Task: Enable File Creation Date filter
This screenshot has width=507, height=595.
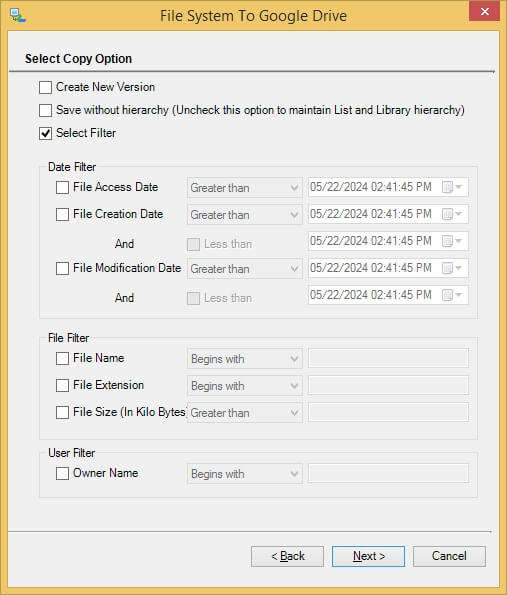Action: (x=62, y=214)
